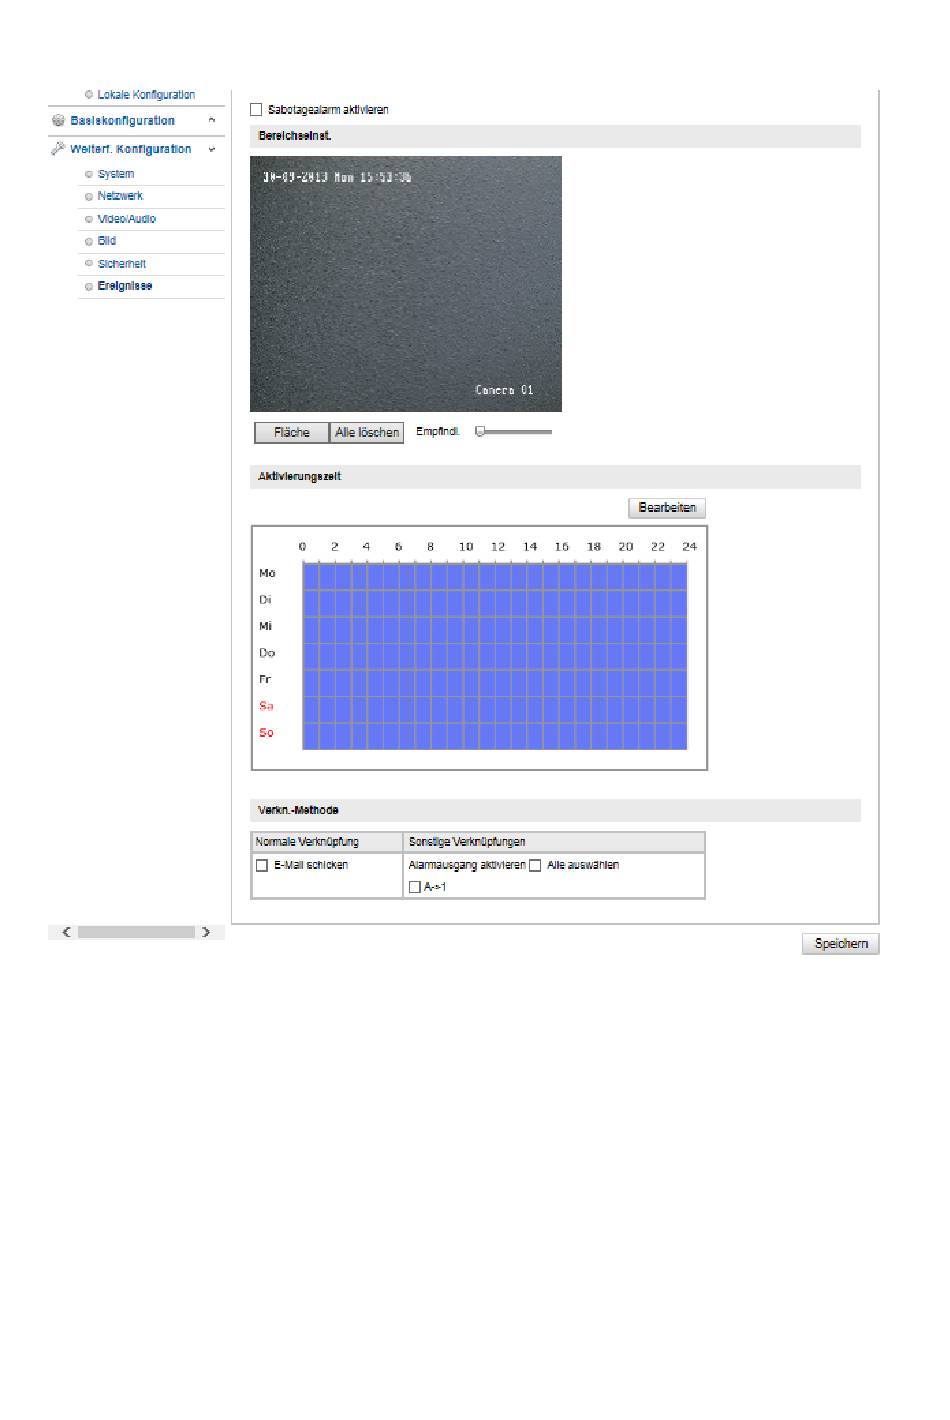Screen dimensions: 950x1420
Task: Click the camera preview image
Action: pyautogui.click(x=406, y=284)
